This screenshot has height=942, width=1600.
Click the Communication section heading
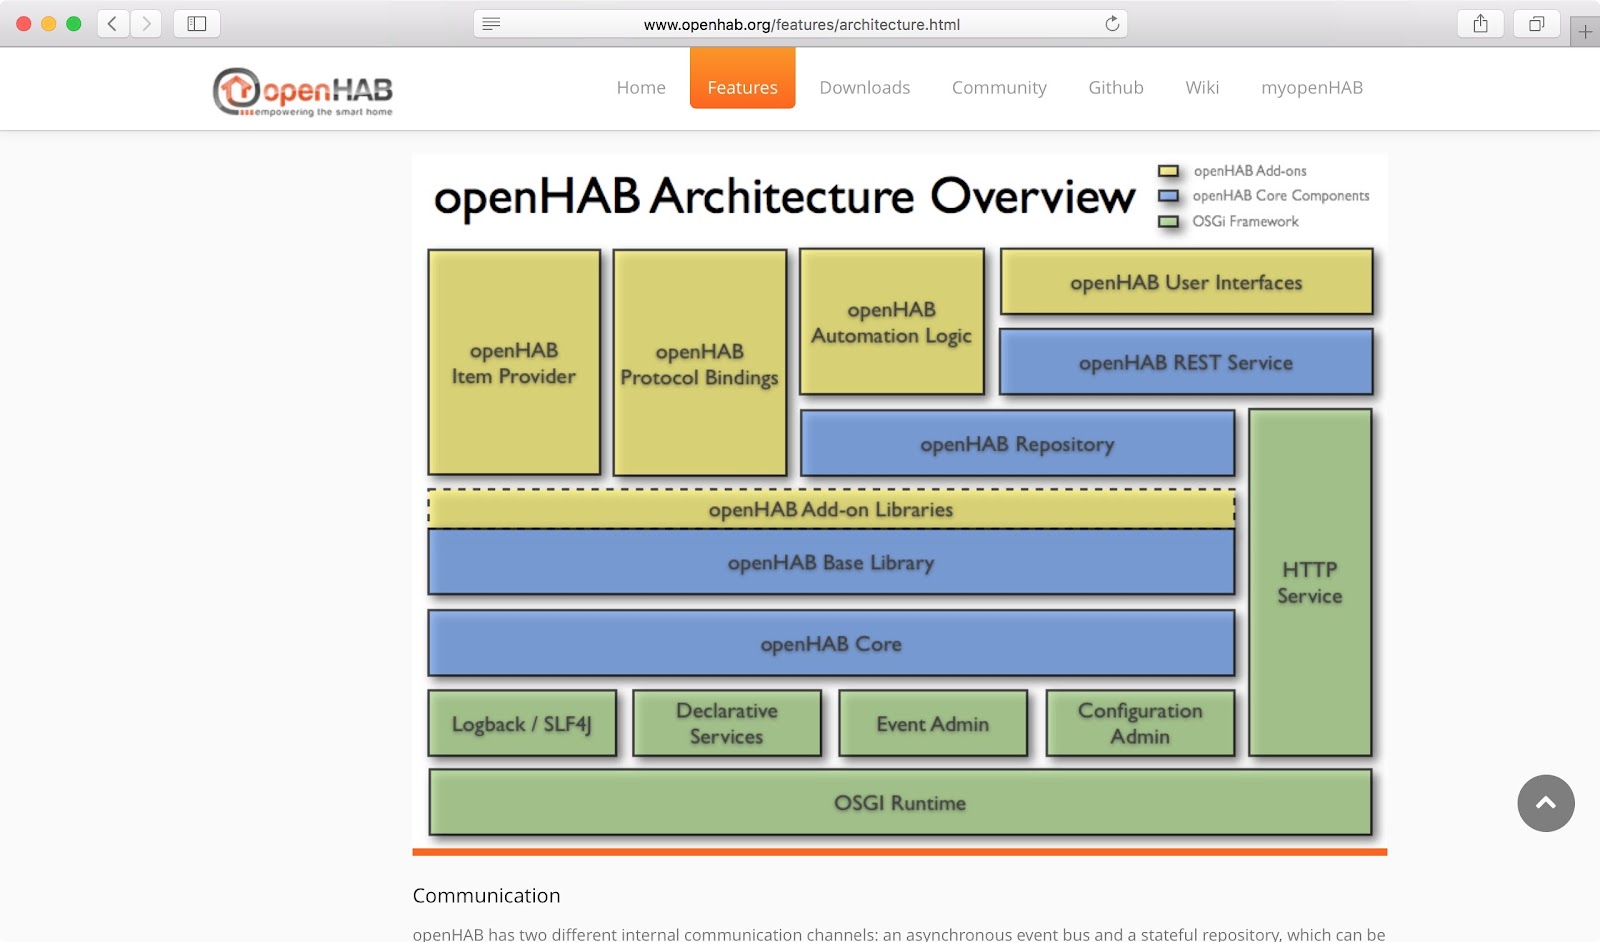[x=486, y=896]
